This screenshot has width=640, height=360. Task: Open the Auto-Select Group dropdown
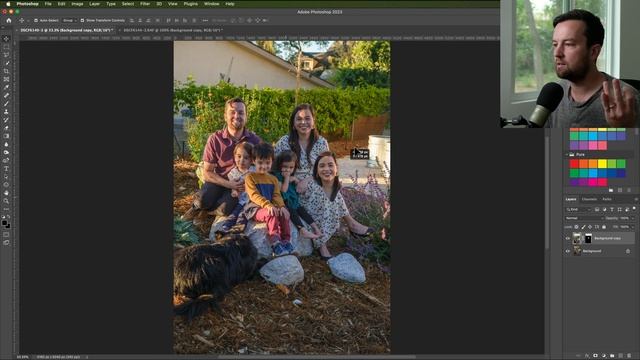click(70, 20)
